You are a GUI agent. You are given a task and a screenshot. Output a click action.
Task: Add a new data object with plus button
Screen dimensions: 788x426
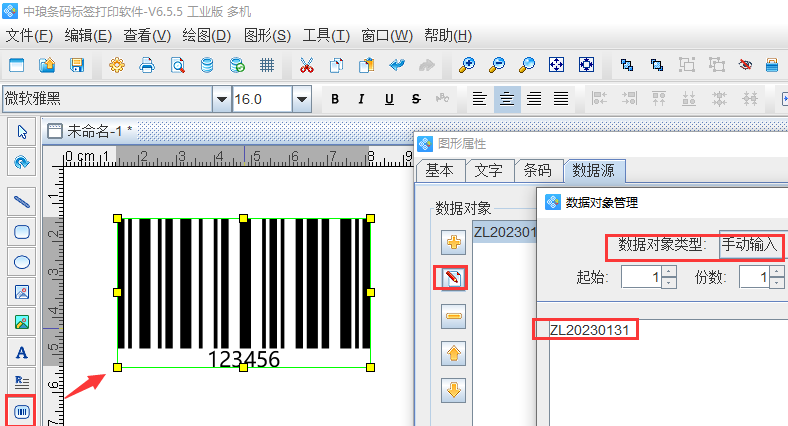click(x=453, y=243)
